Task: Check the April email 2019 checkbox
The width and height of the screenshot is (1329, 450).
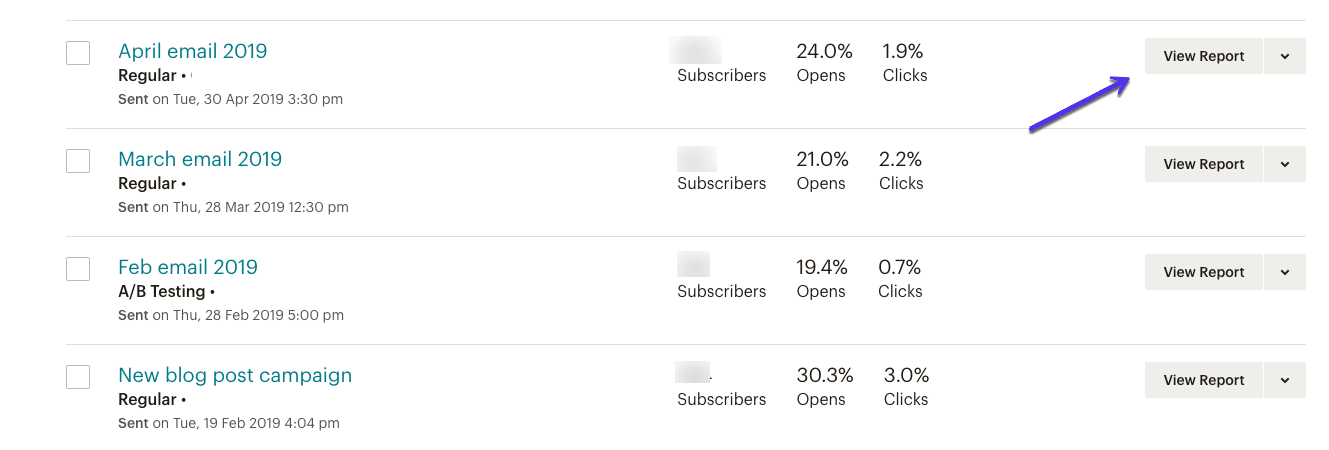Action: (x=78, y=53)
